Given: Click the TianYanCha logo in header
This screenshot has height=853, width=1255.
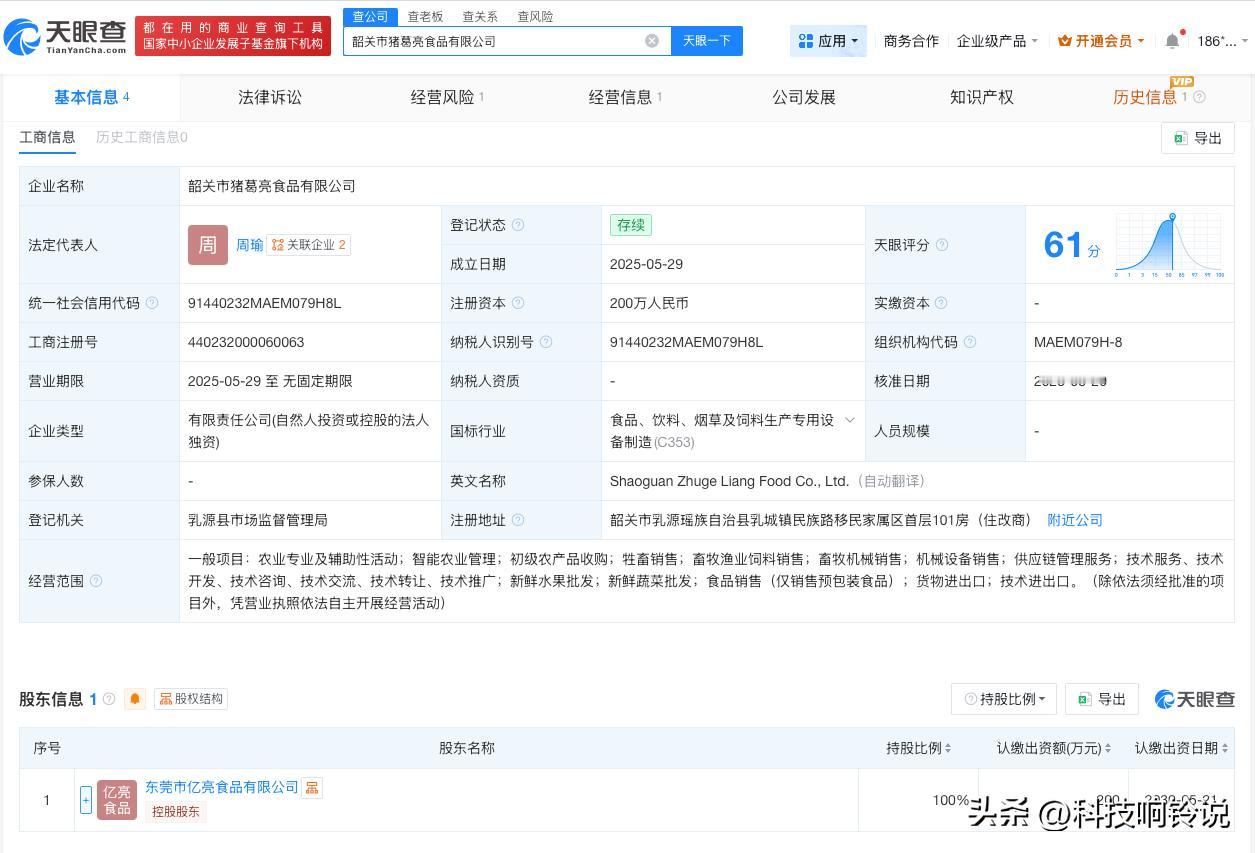Looking at the screenshot, I should (66, 37).
